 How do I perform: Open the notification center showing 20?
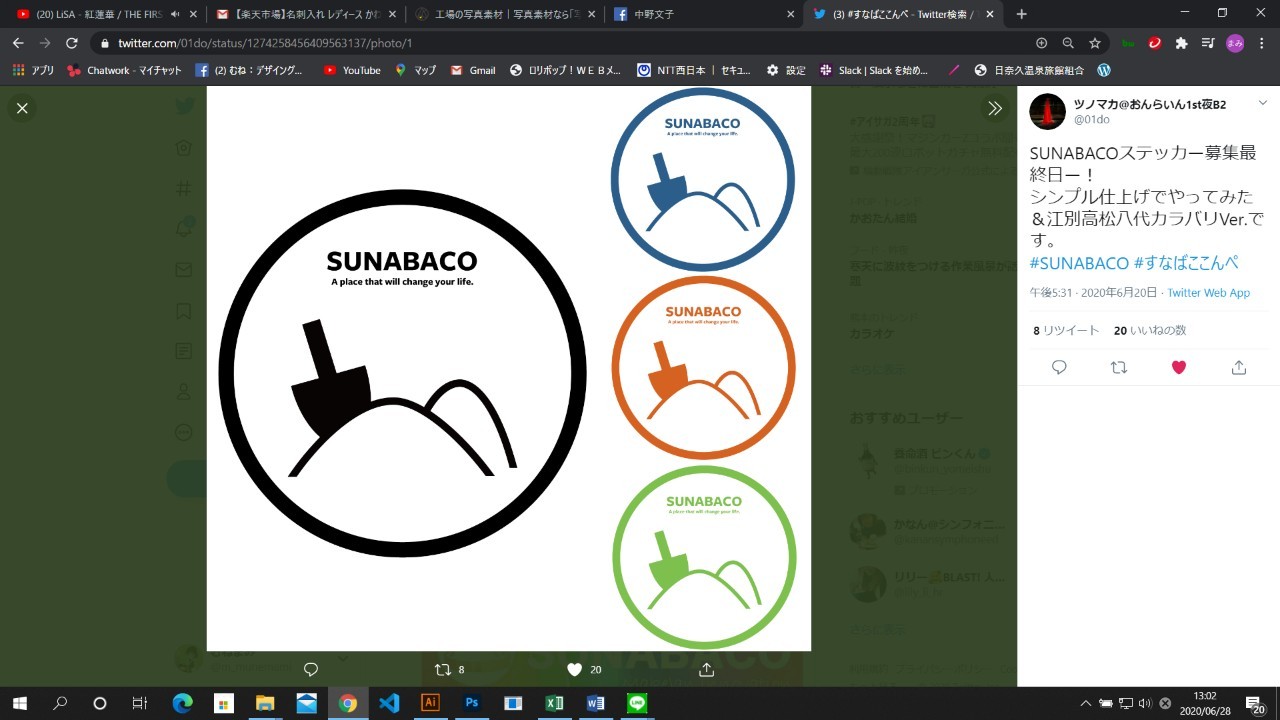click(x=1257, y=704)
